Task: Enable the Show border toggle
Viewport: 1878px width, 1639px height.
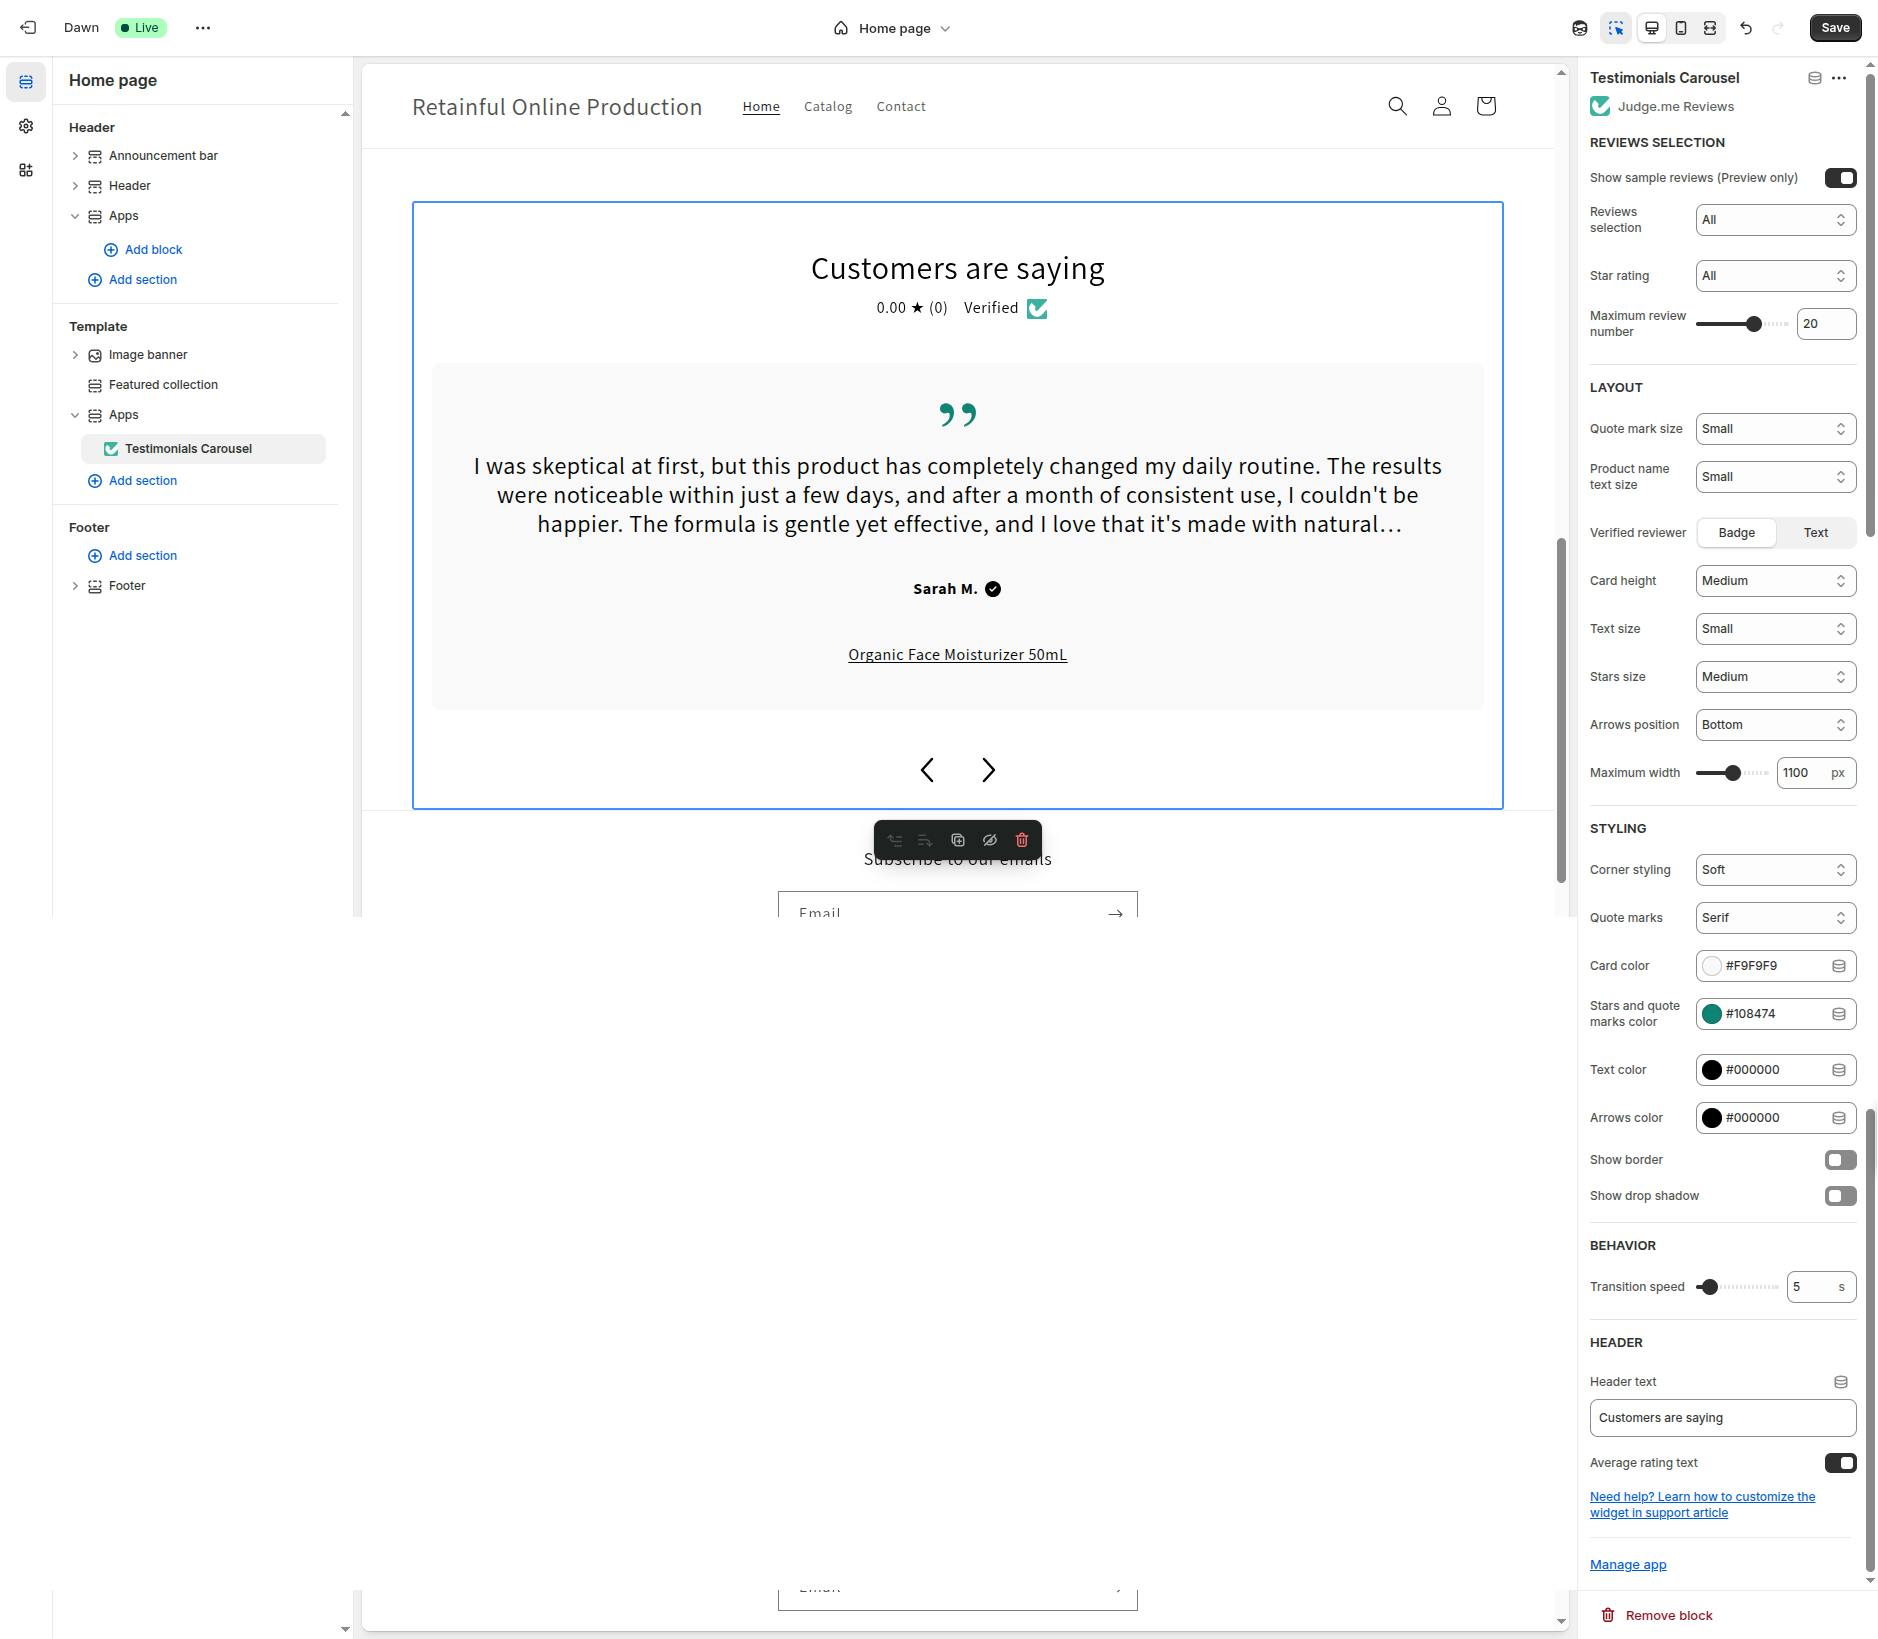Action: pos(1840,1160)
